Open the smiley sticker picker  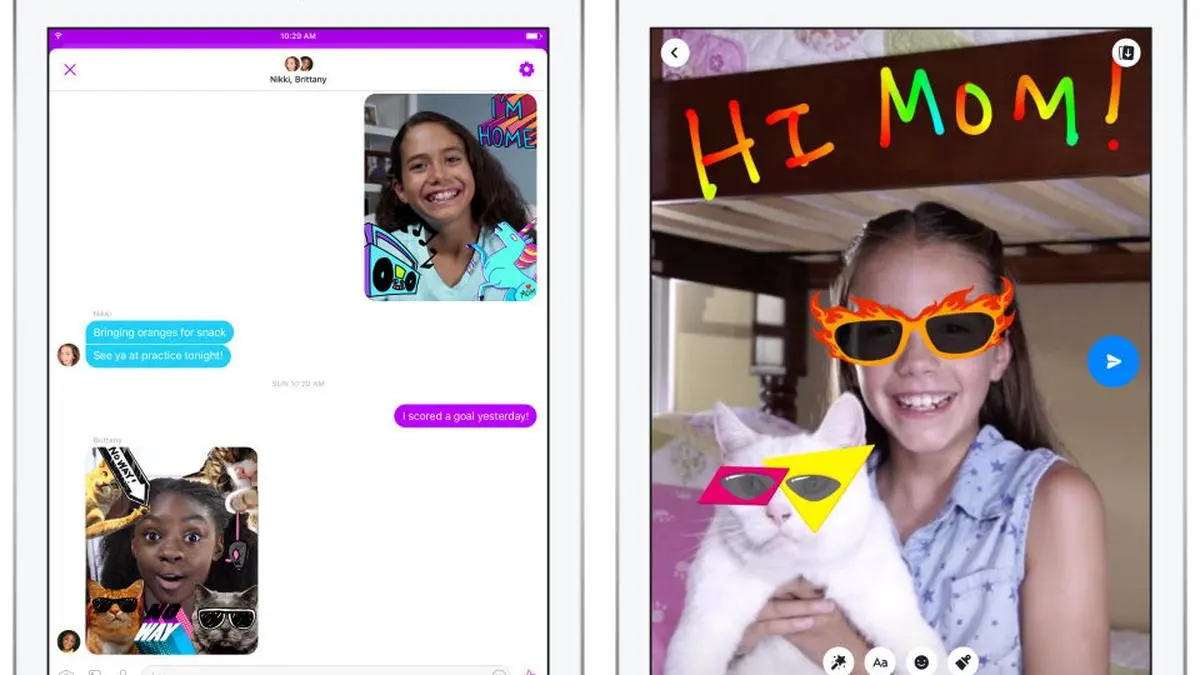(920, 661)
